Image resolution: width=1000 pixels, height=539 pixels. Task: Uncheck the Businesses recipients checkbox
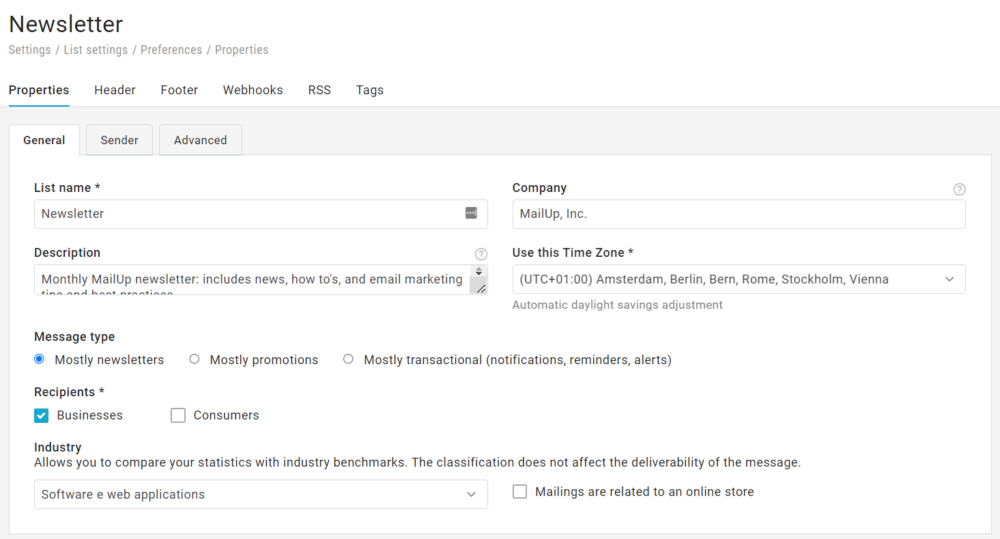pos(41,415)
